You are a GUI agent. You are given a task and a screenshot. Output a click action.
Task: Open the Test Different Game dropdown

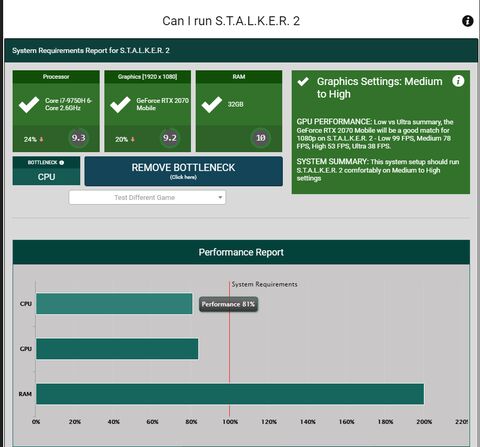point(147,197)
